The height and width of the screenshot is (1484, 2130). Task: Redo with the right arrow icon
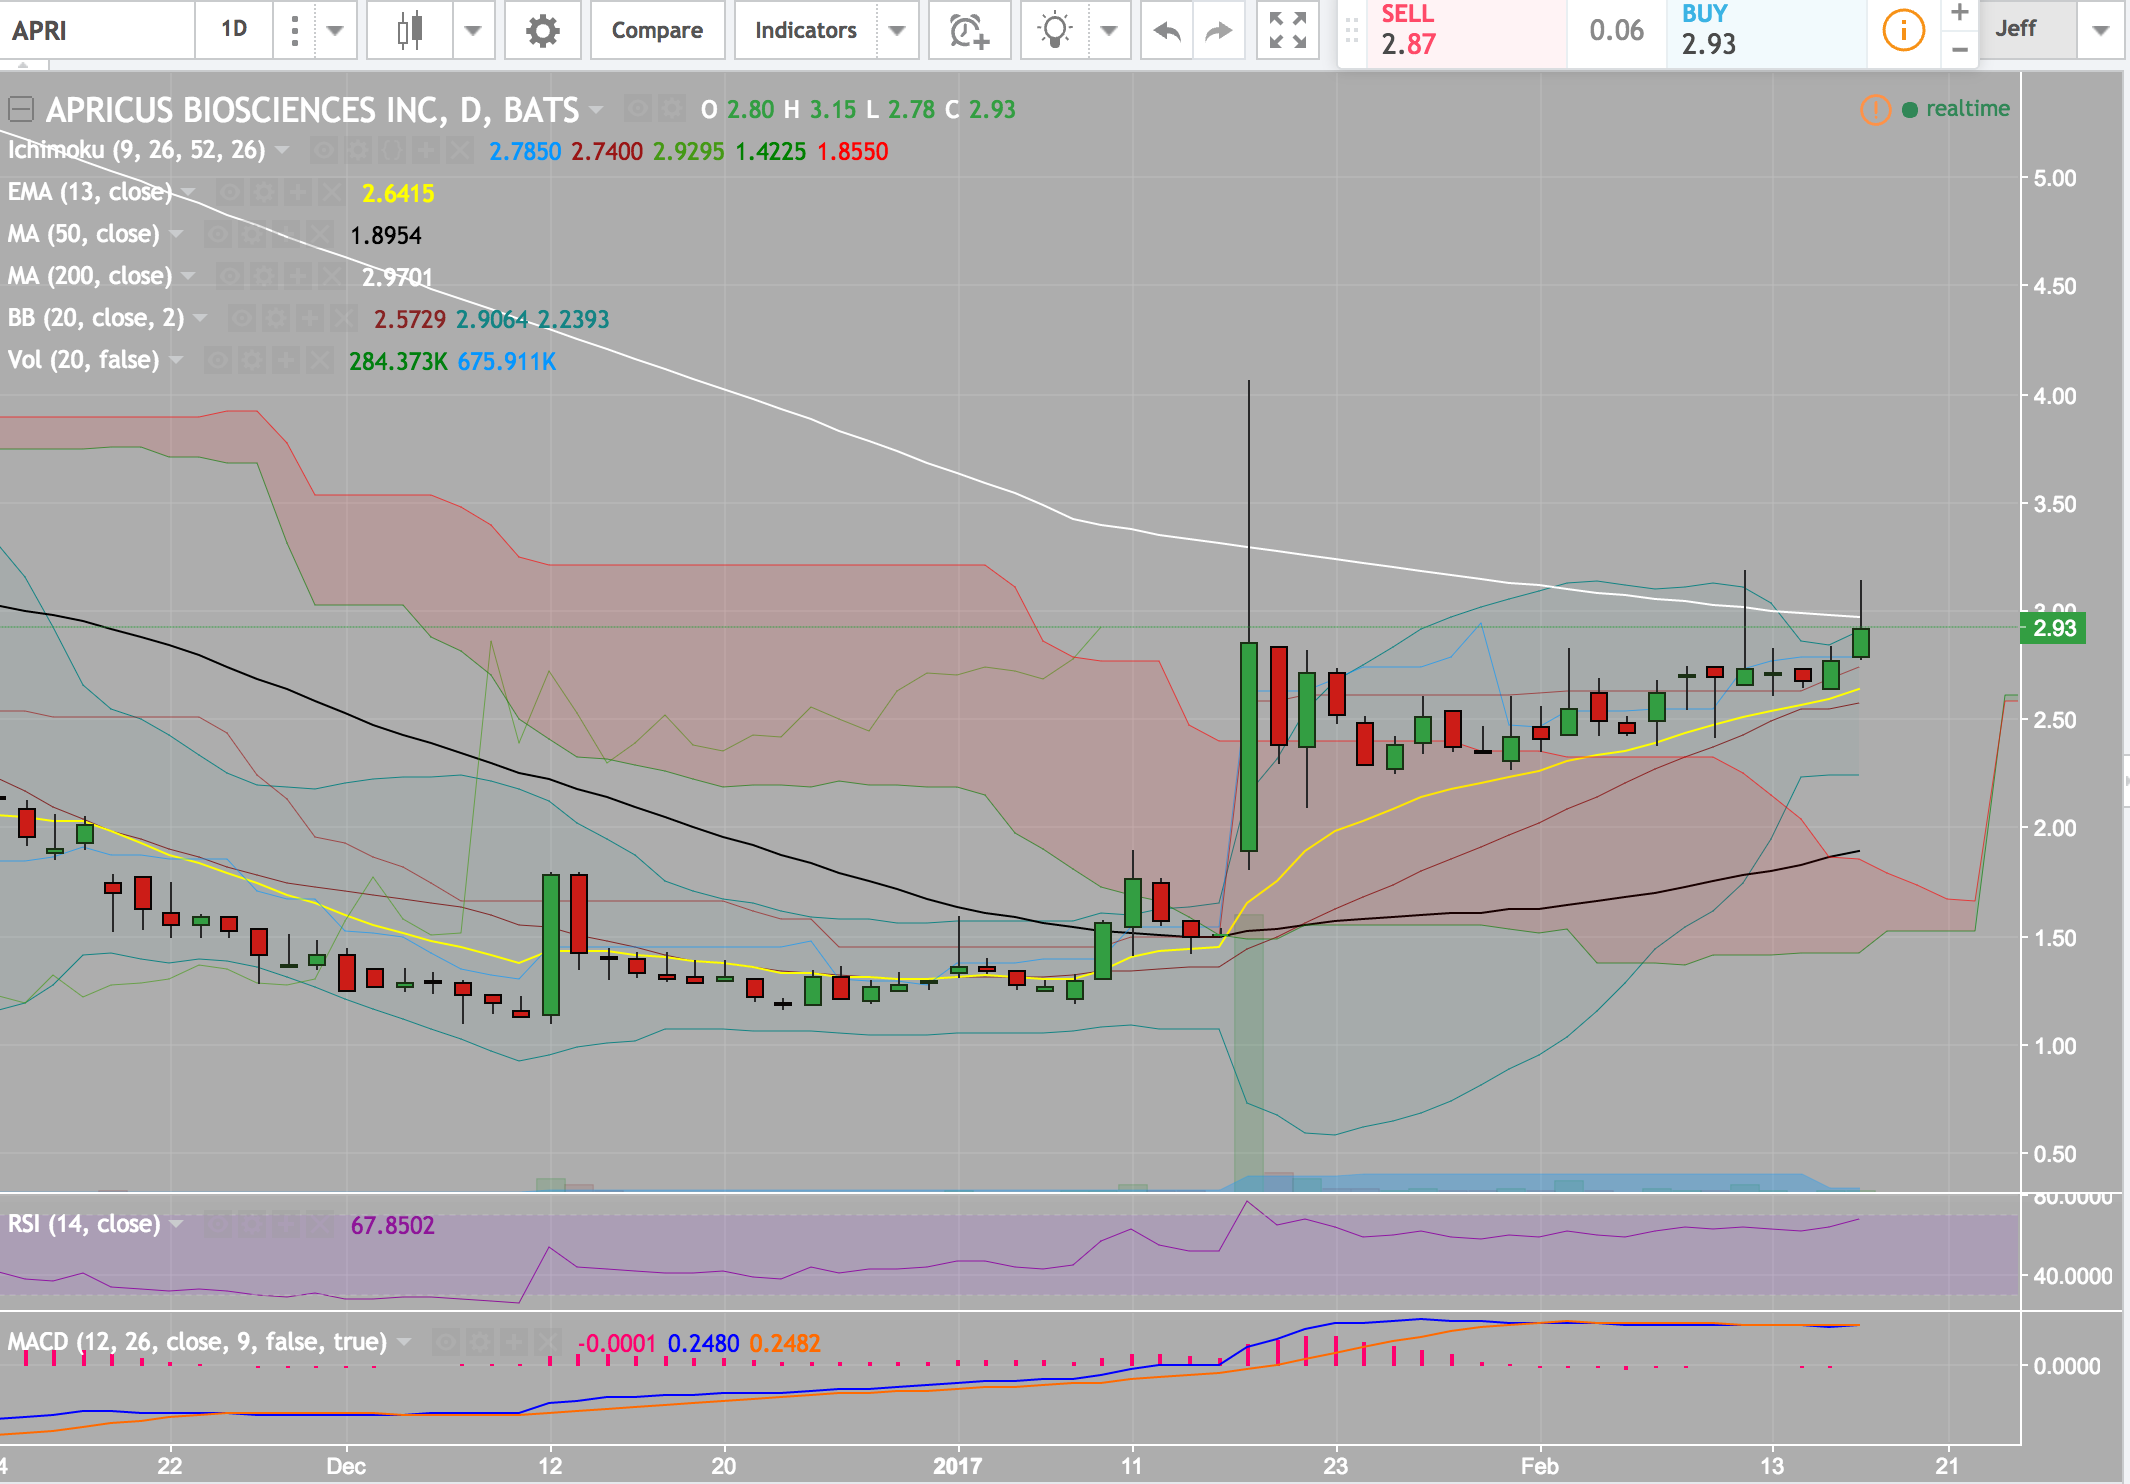click(x=1218, y=30)
